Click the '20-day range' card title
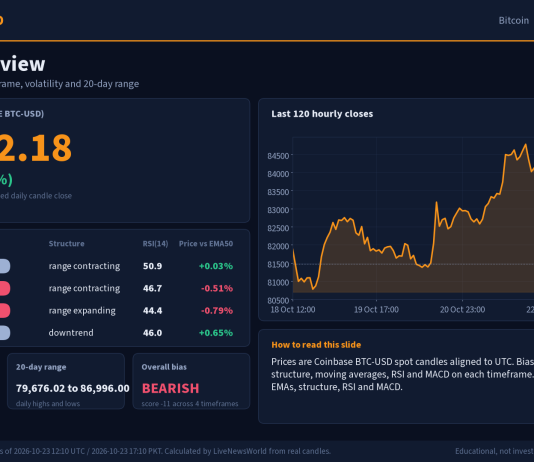The image size is (534, 462). (41, 367)
